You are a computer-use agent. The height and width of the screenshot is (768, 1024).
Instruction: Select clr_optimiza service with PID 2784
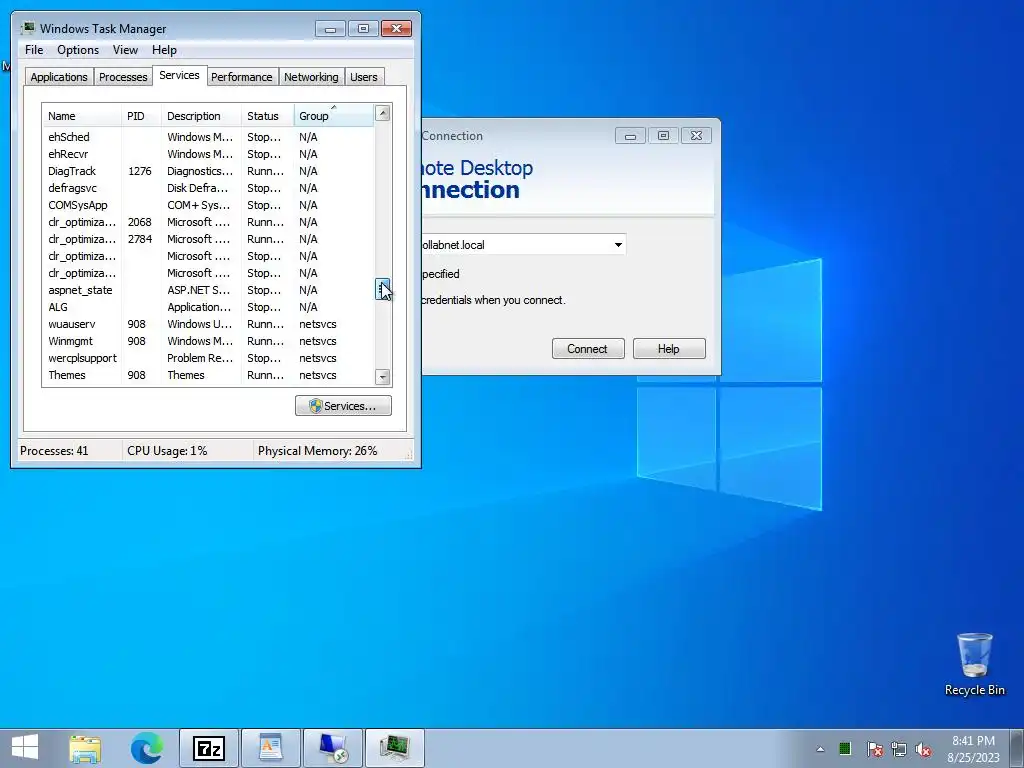(208, 238)
